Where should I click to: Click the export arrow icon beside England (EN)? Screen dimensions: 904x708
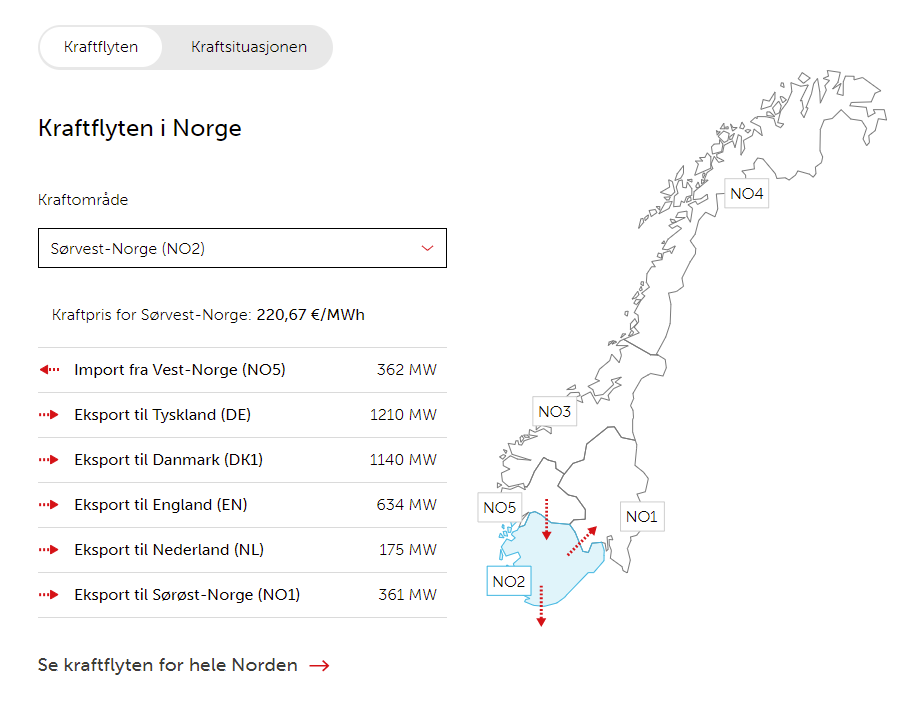[49, 504]
